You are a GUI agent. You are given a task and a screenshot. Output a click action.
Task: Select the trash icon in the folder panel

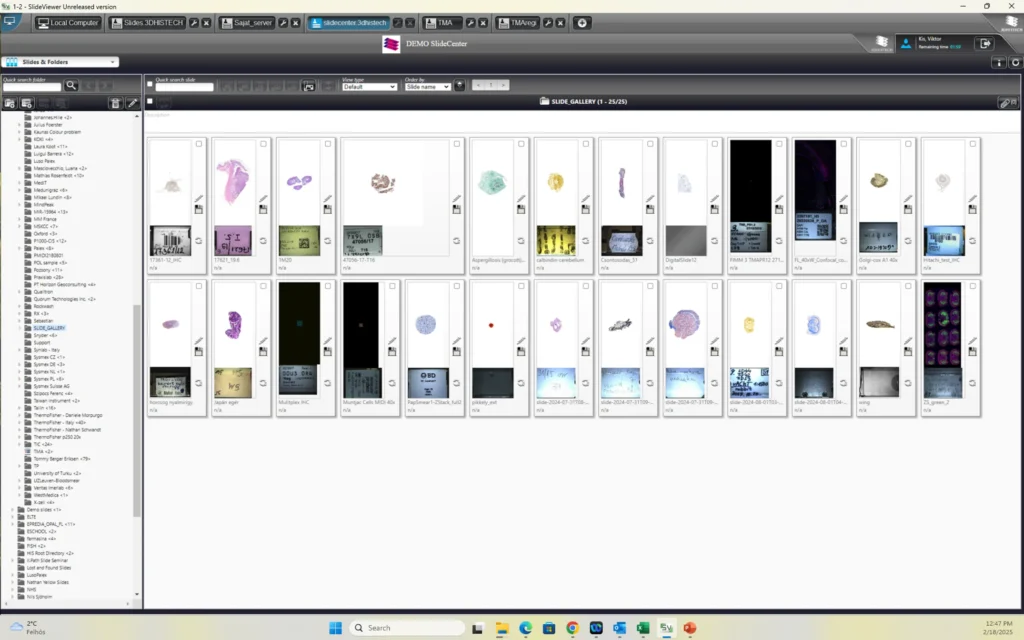click(x=116, y=103)
